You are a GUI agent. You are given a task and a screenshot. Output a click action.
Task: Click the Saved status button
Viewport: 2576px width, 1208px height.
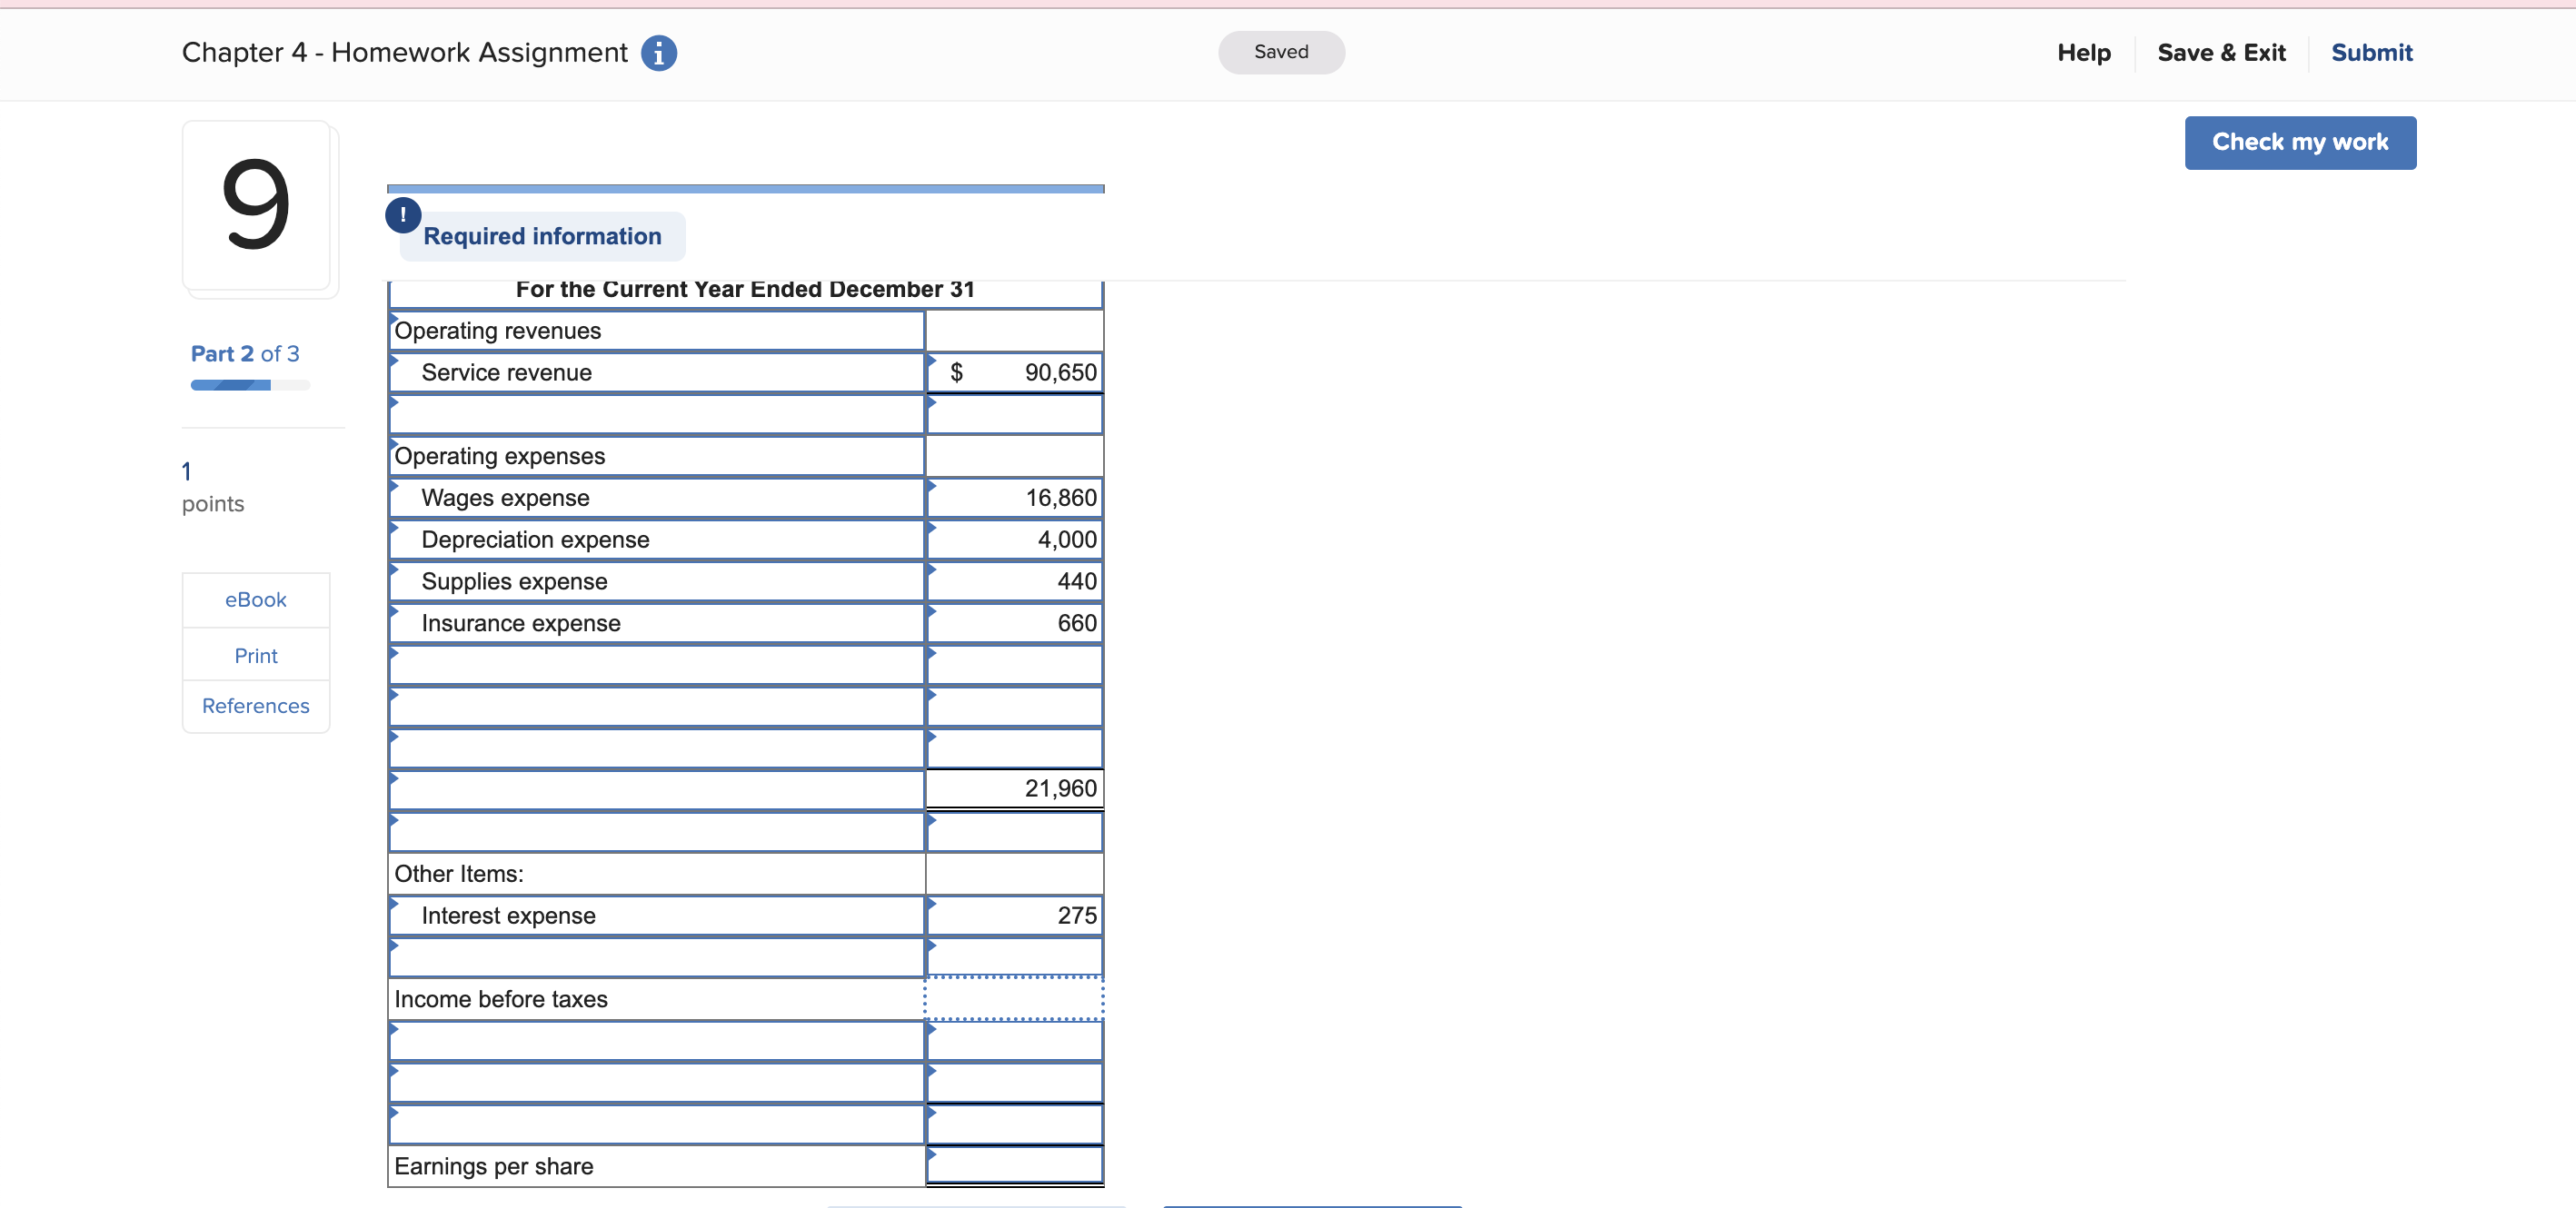coord(1281,52)
